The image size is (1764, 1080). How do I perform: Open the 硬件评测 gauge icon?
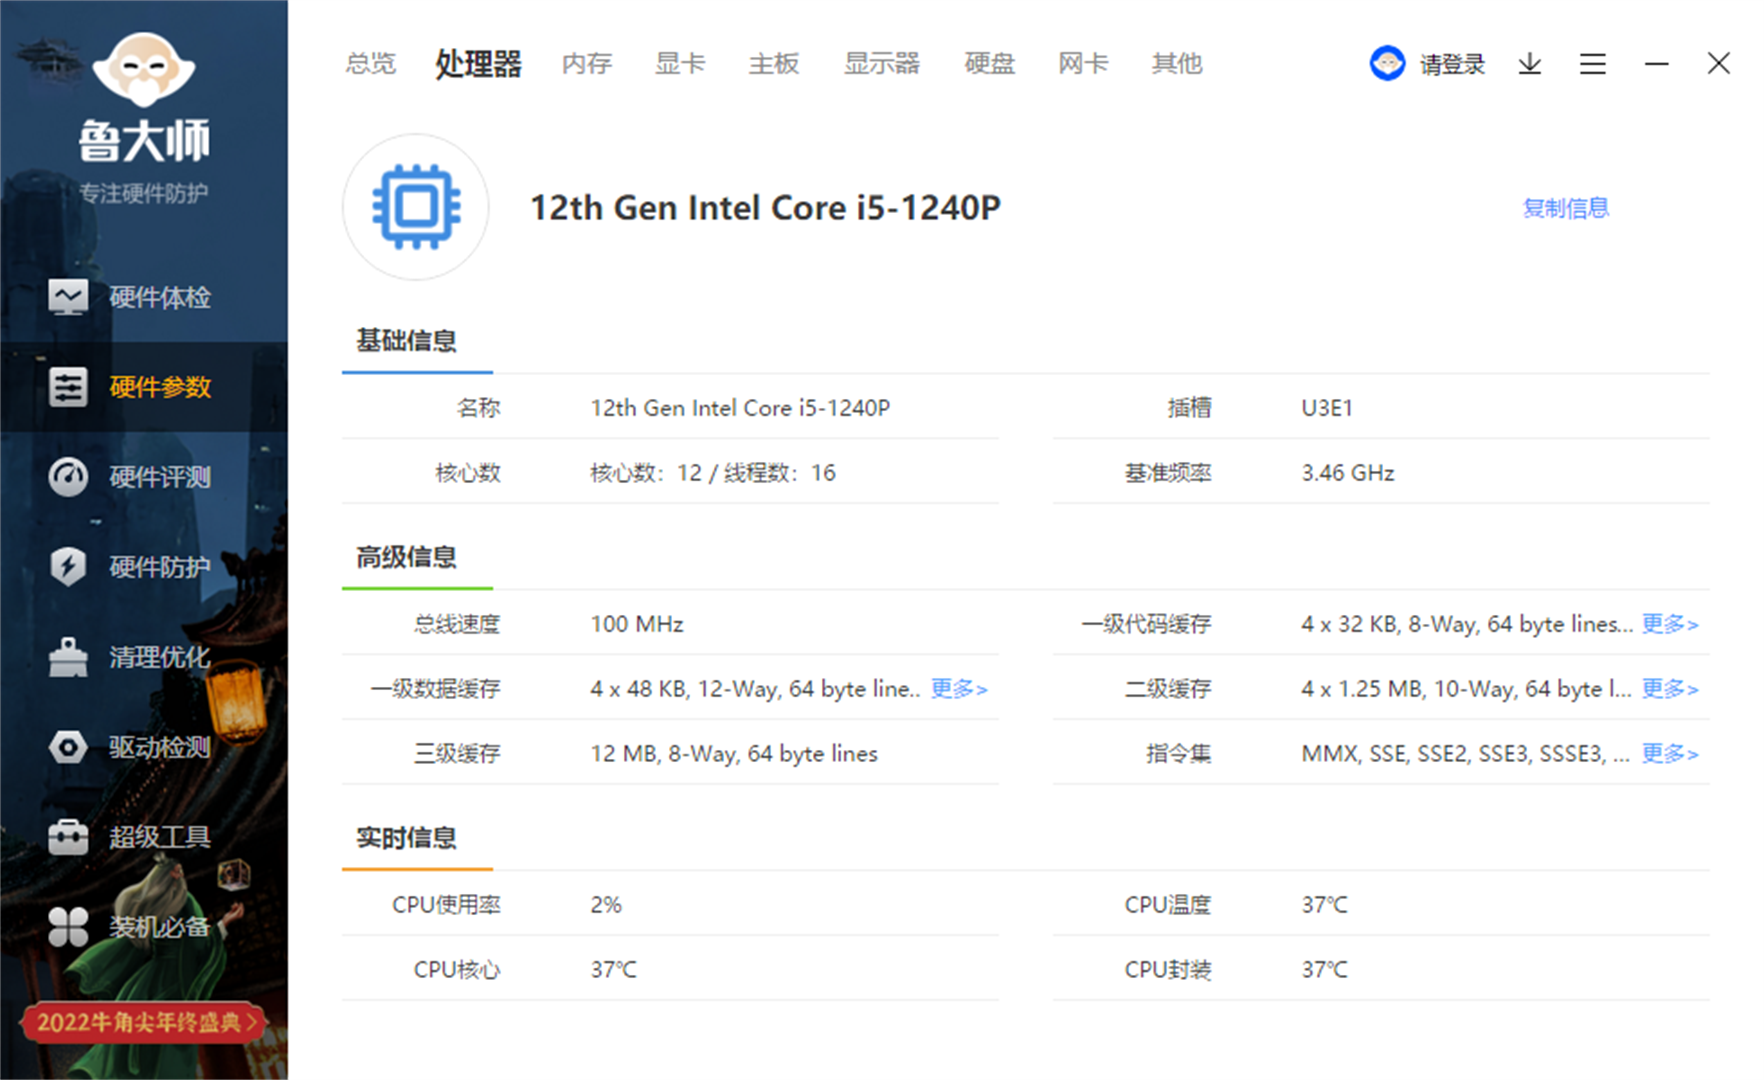click(x=68, y=477)
